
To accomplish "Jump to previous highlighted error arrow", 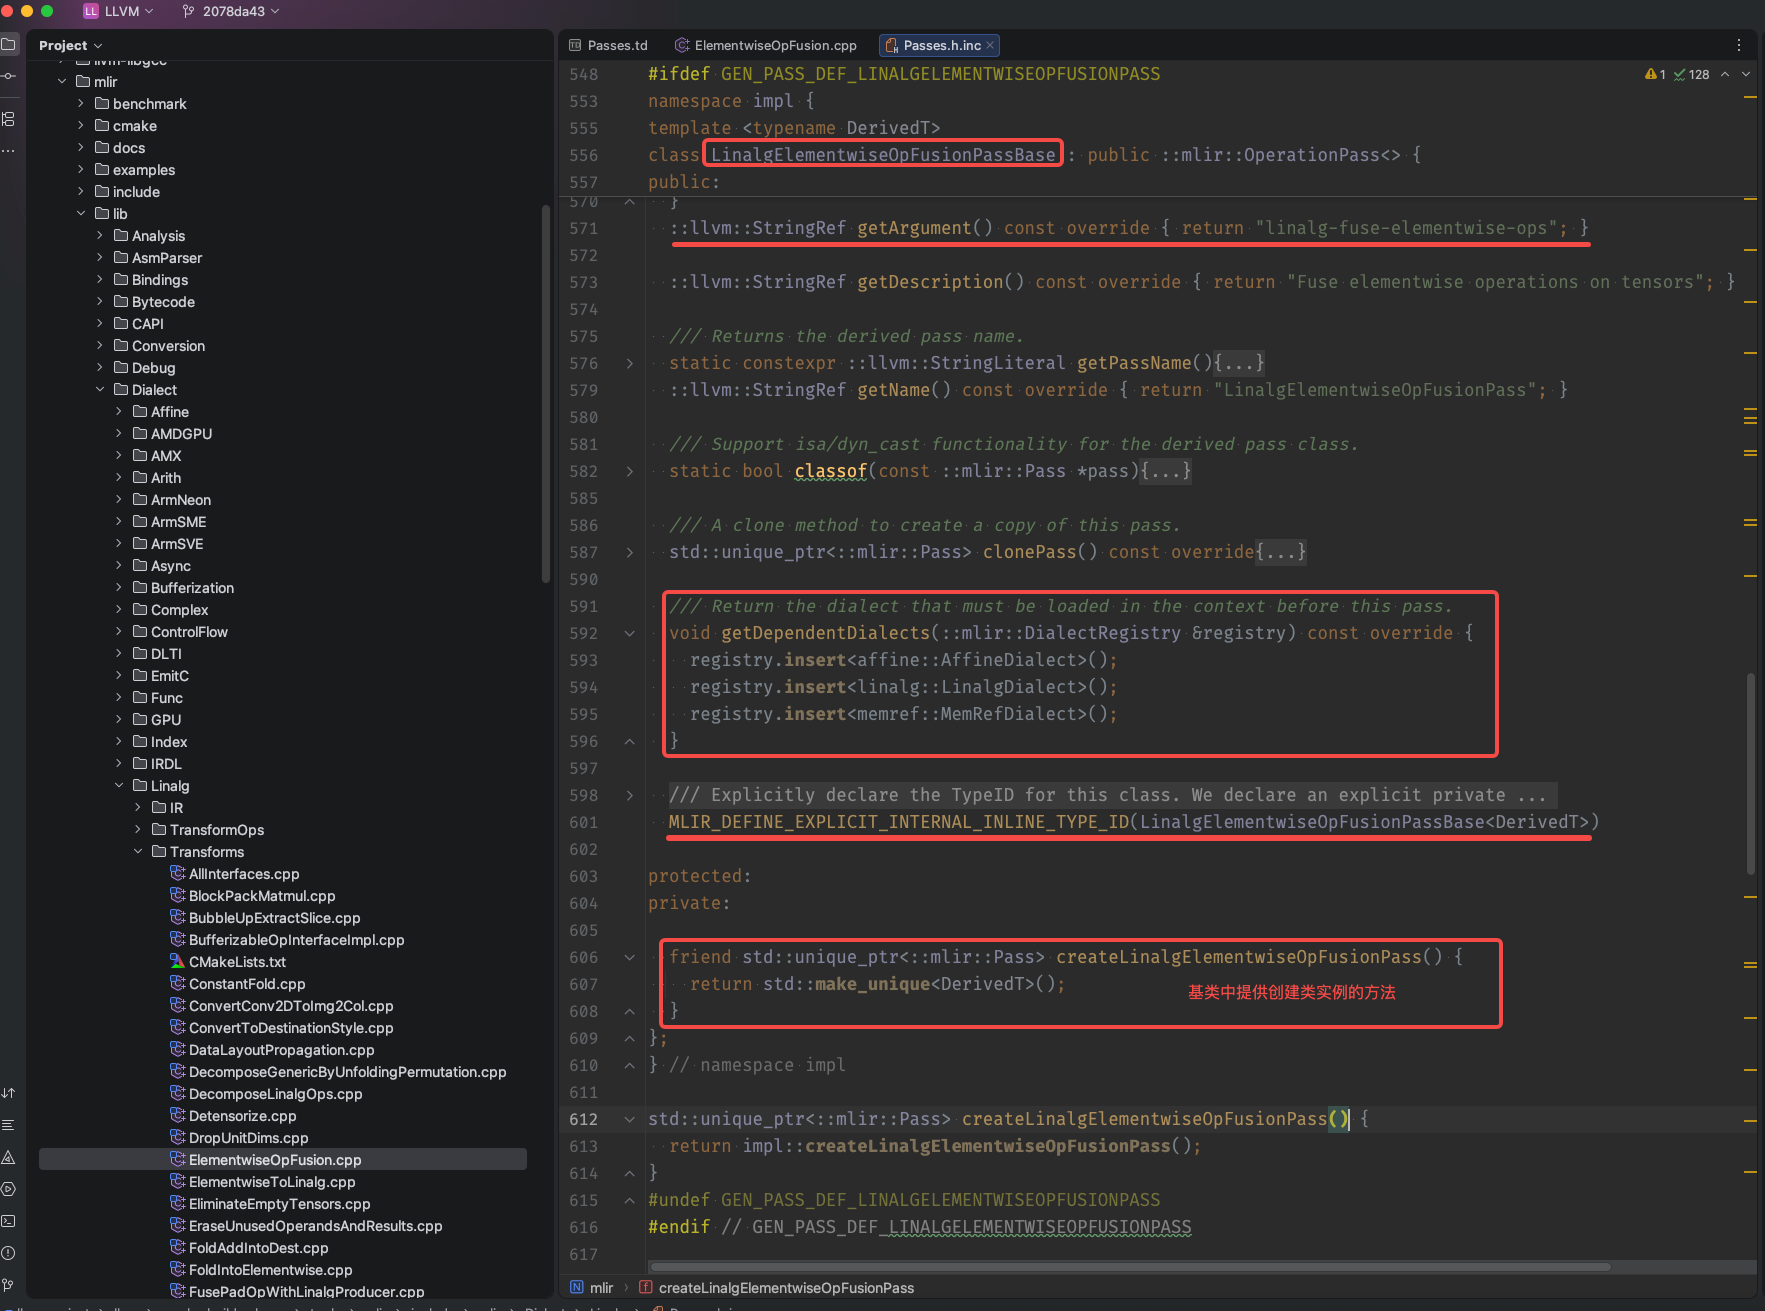I will (x=1725, y=74).
